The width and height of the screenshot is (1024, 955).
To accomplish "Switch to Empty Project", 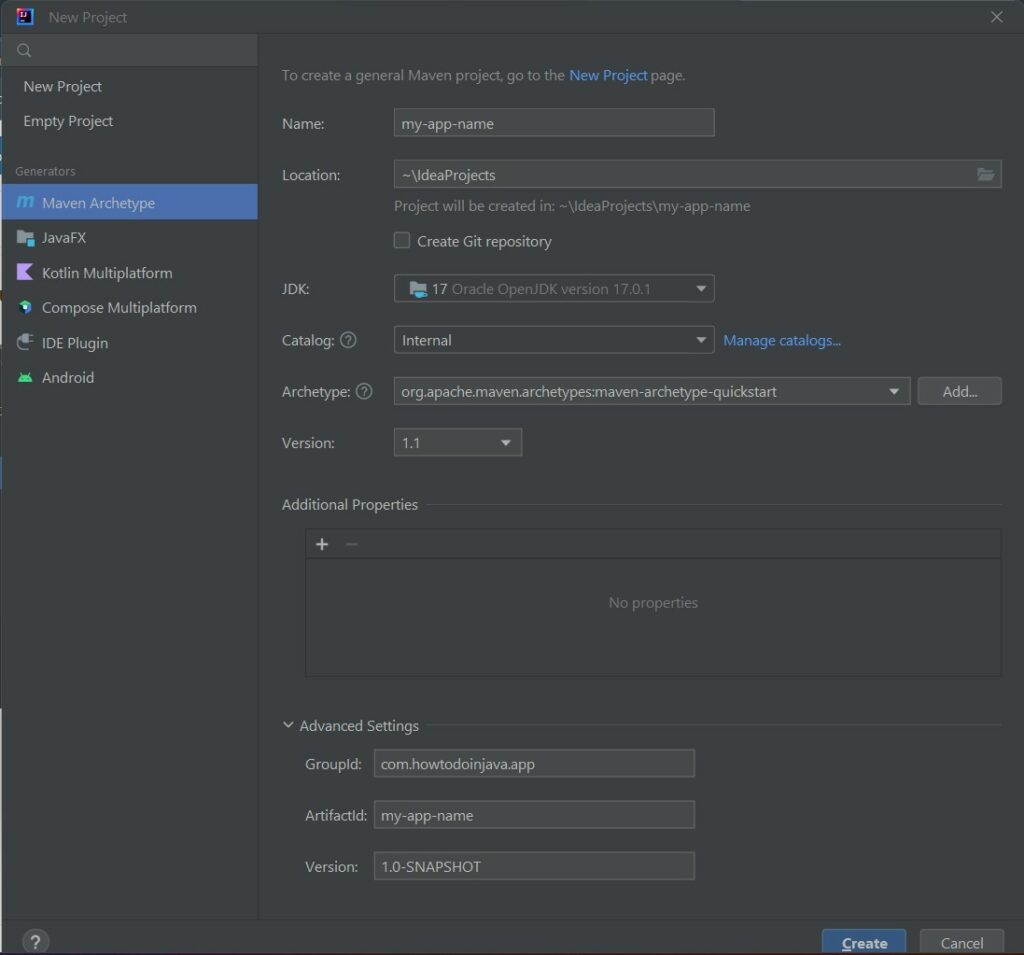I will (68, 120).
